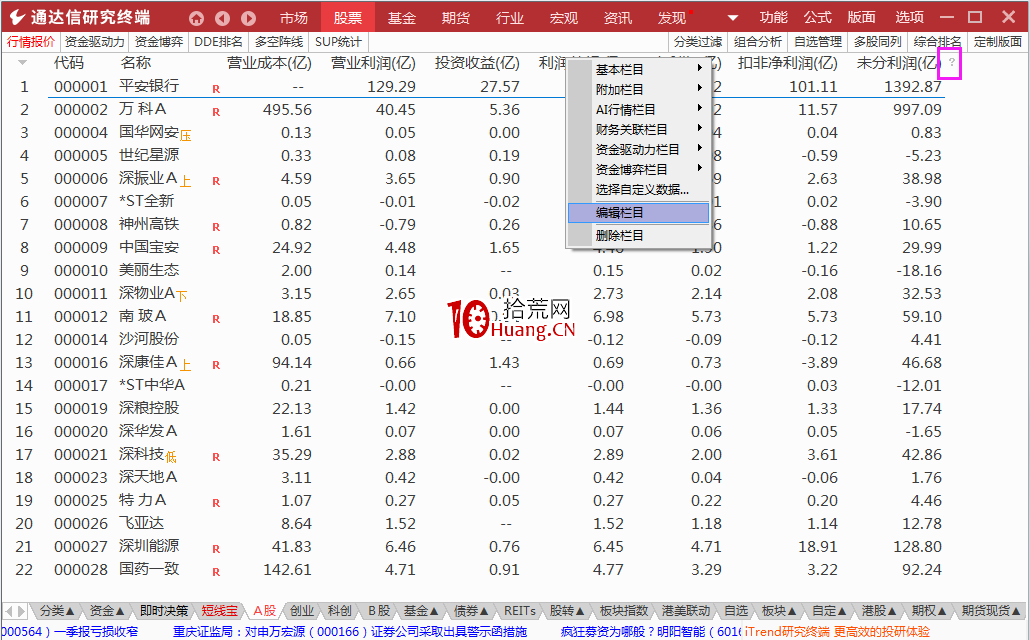Click the 组合分析 button
Screen dimensions: 1030x640
758,42
